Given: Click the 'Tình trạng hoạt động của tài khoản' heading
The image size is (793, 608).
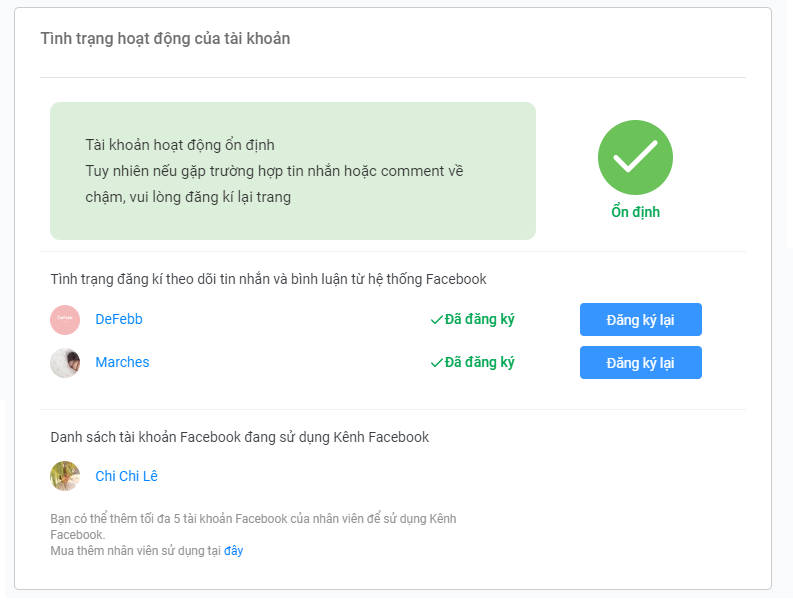Looking at the screenshot, I should [165, 38].
